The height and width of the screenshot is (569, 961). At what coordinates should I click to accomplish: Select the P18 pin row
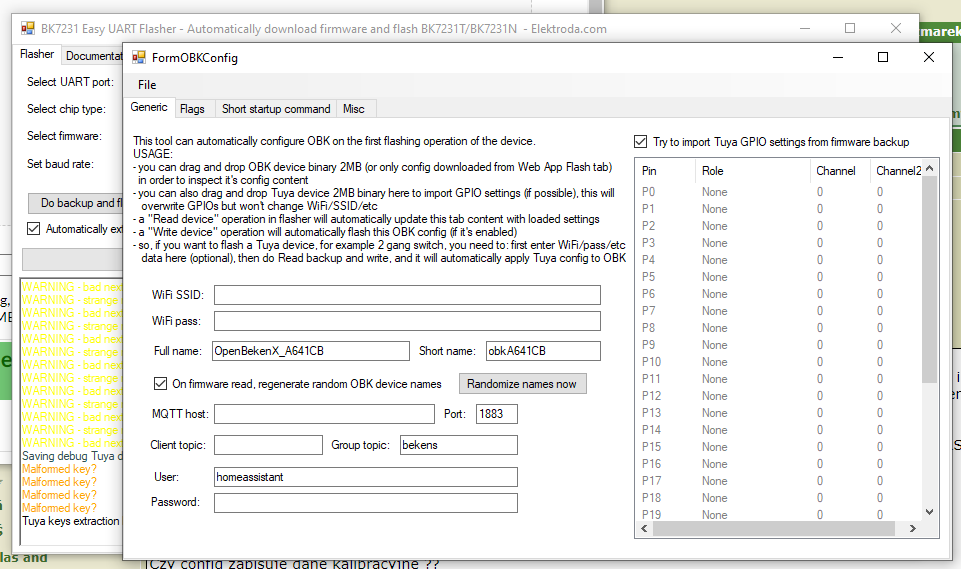778,498
